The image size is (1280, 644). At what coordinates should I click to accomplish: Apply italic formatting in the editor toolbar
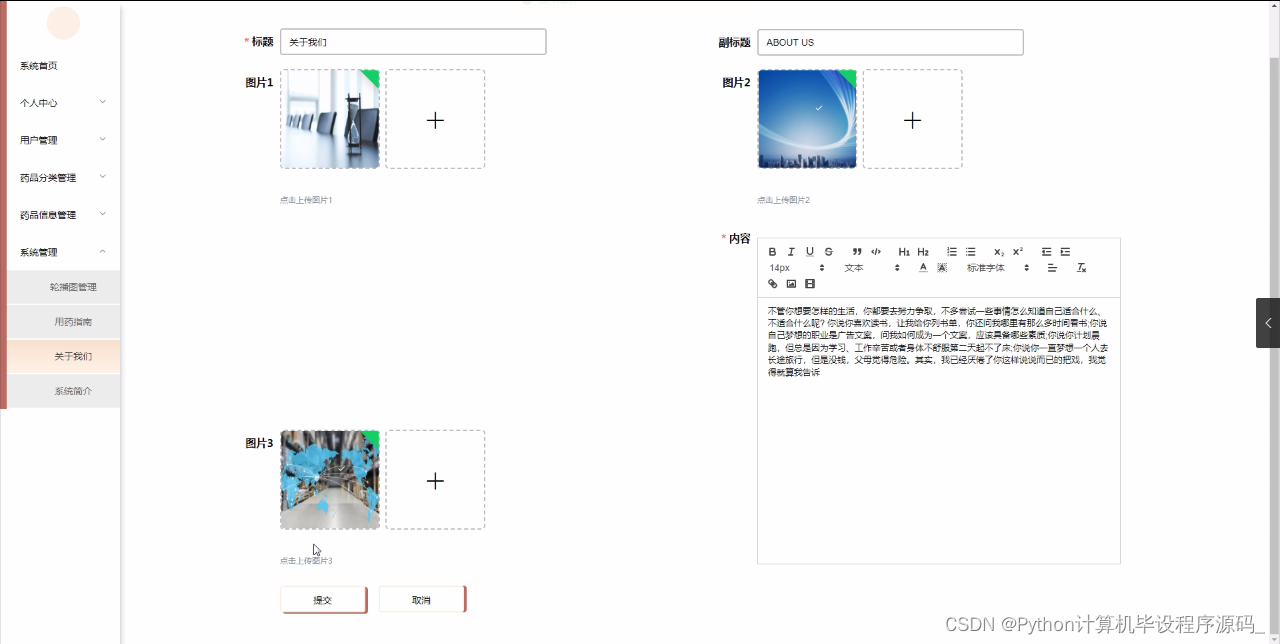[791, 251]
